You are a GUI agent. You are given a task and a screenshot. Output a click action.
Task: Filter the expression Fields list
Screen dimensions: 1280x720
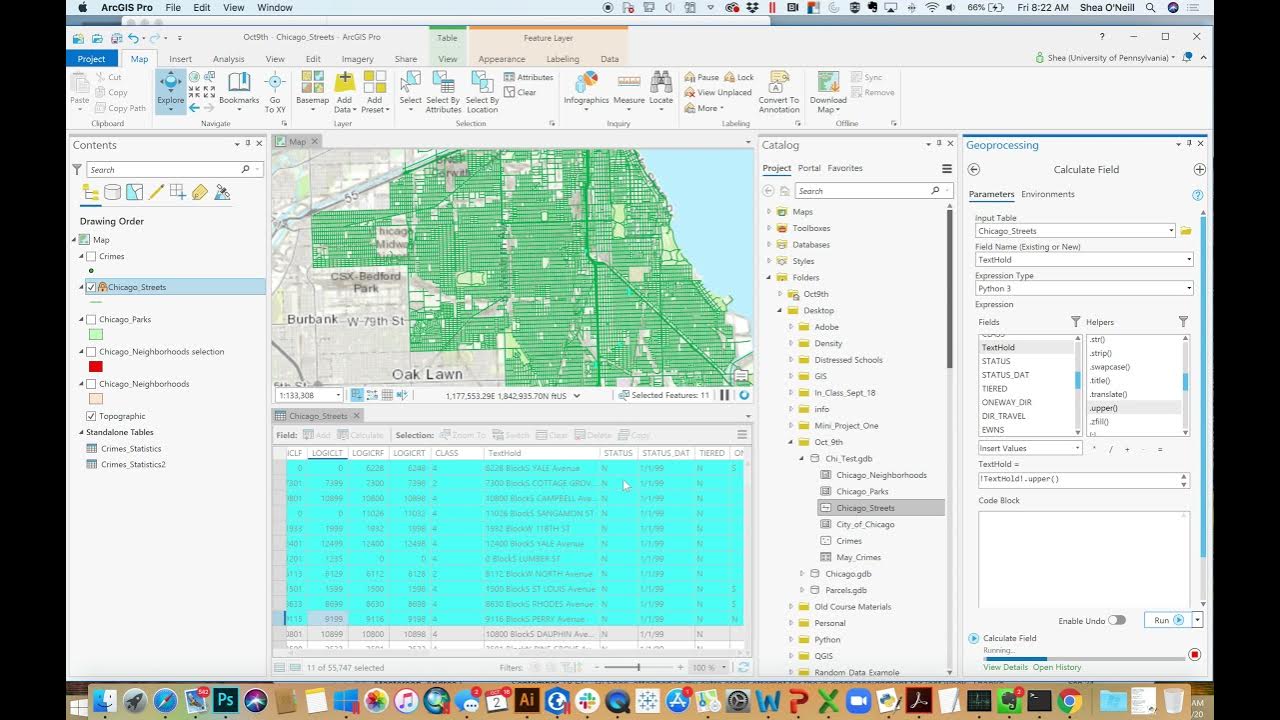pyautogui.click(x=1076, y=322)
